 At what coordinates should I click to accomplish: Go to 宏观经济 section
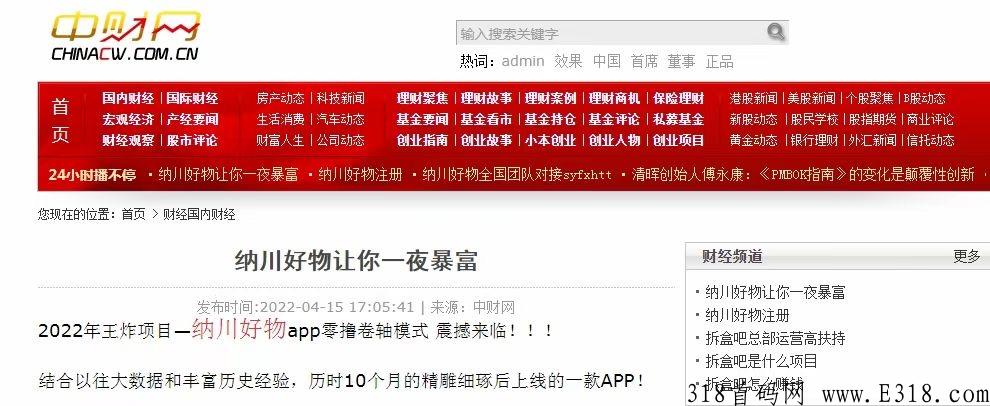(128, 119)
